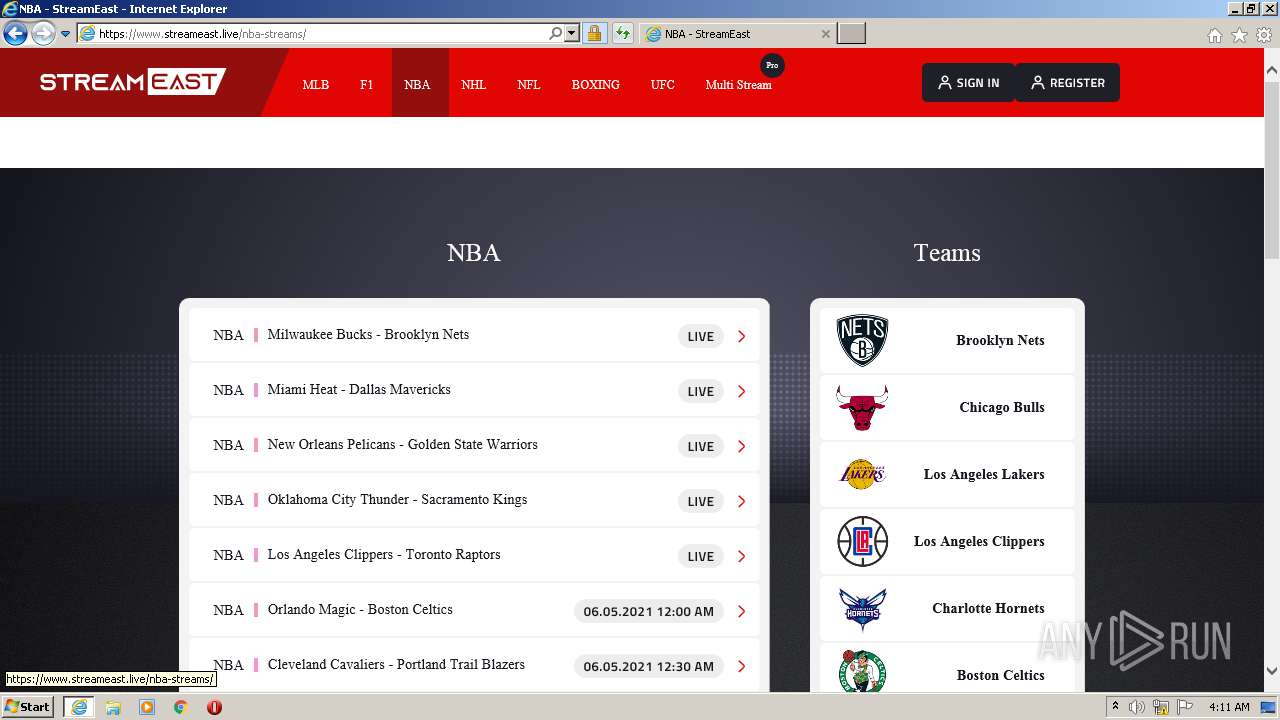Image resolution: width=1280 pixels, height=720 pixels.
Task: Open New Orleans Pelicans - Golden State Warriors
Action: (474, 445)
